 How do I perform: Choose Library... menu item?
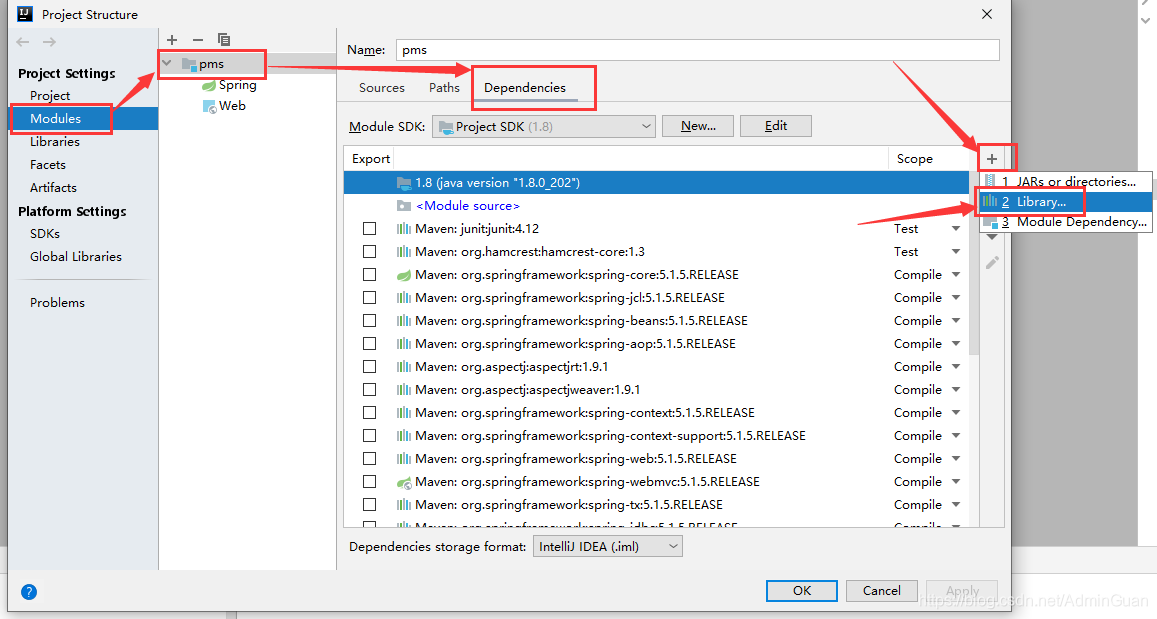(x=1066, y=201)
